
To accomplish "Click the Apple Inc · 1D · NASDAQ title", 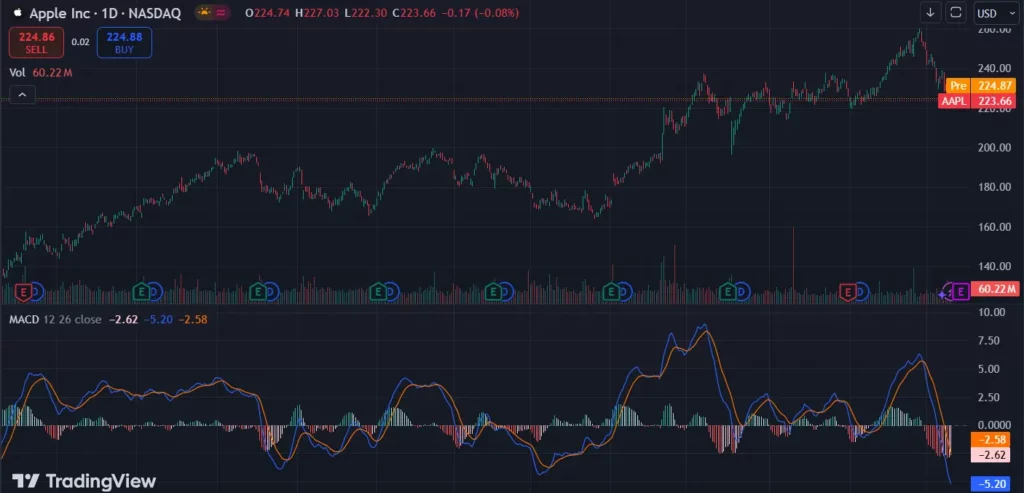I will pos(103,13).
